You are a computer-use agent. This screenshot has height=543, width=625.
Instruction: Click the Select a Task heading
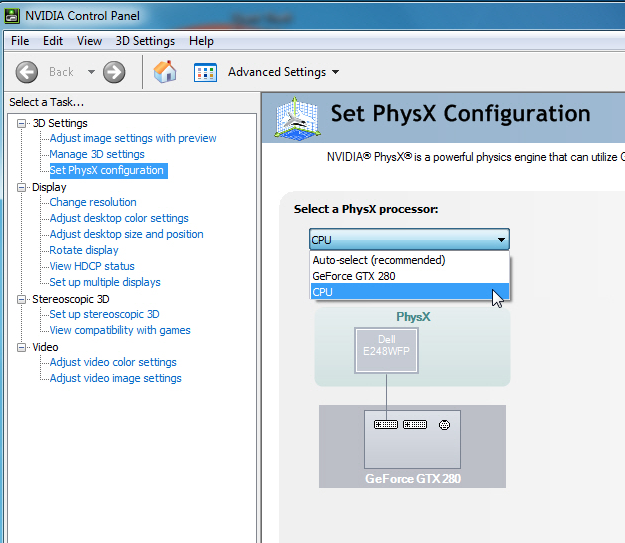47,102
